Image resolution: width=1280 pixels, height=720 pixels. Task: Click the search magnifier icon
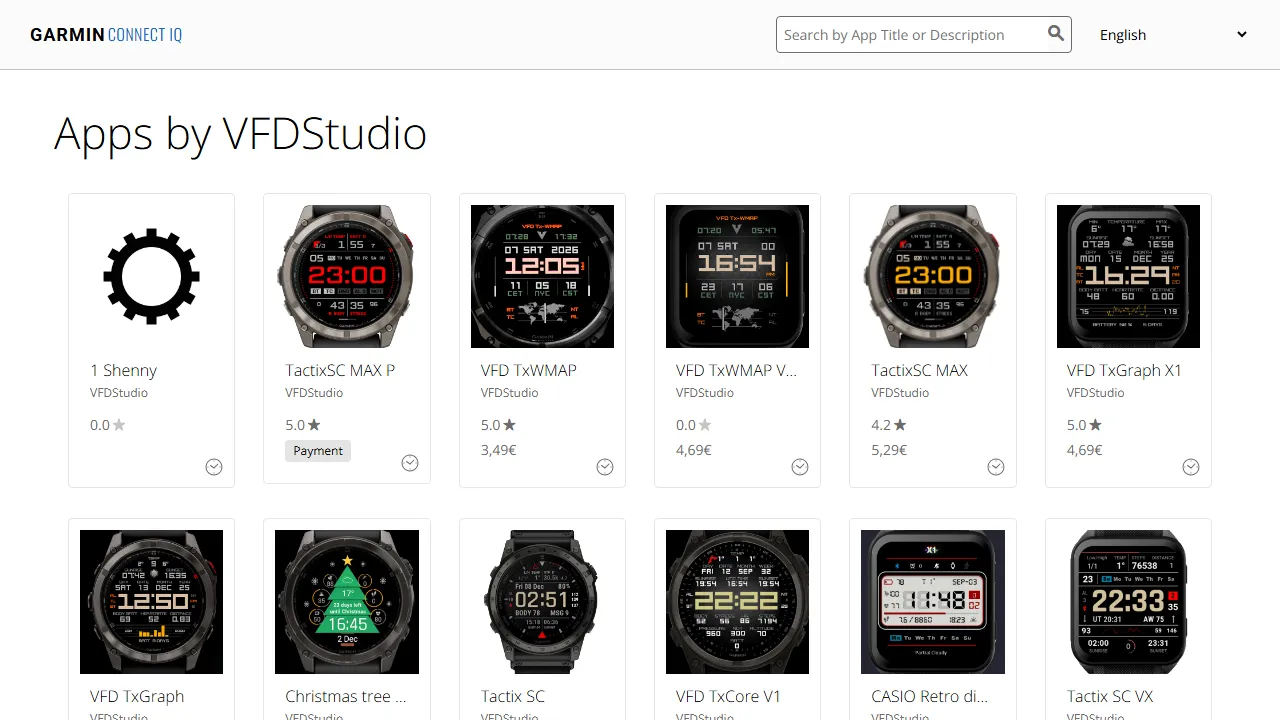click(1056, 33)
